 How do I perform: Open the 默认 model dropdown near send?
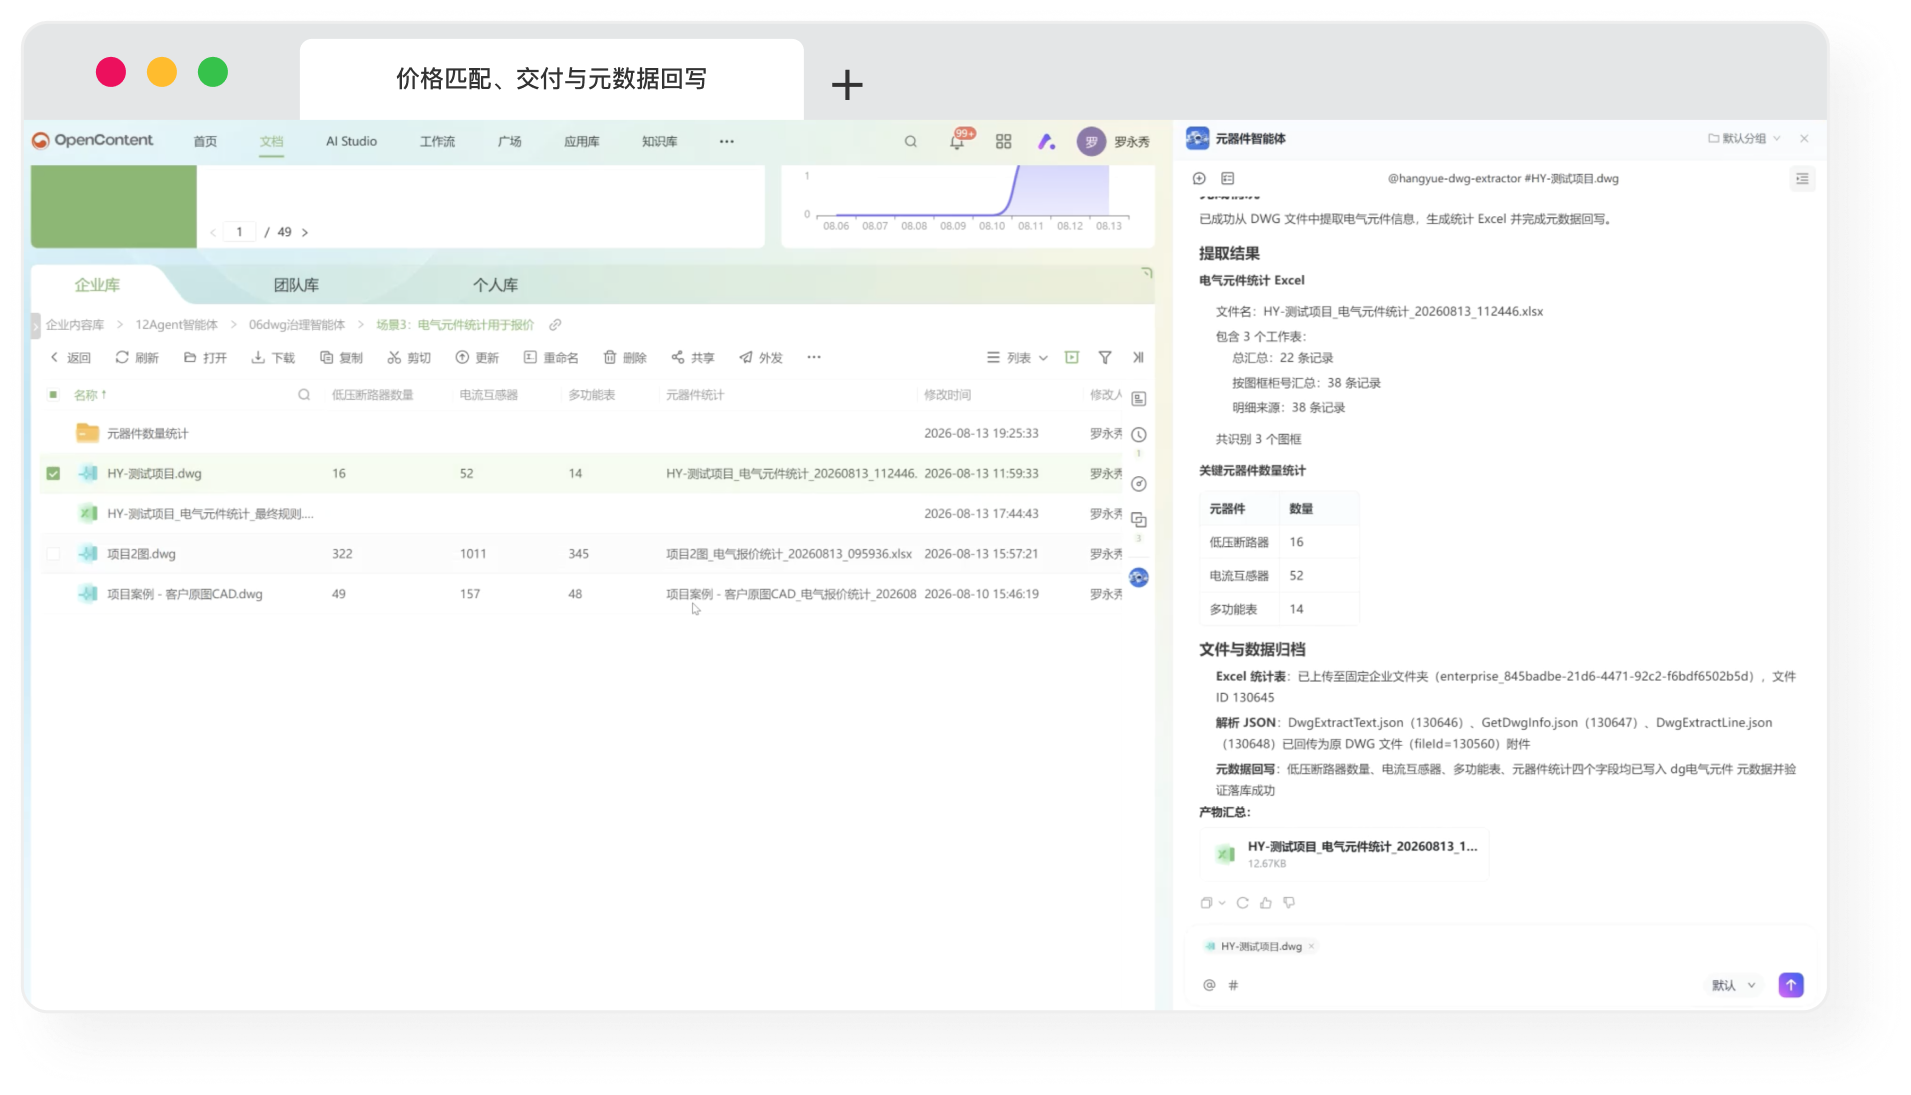[1733, 986]
